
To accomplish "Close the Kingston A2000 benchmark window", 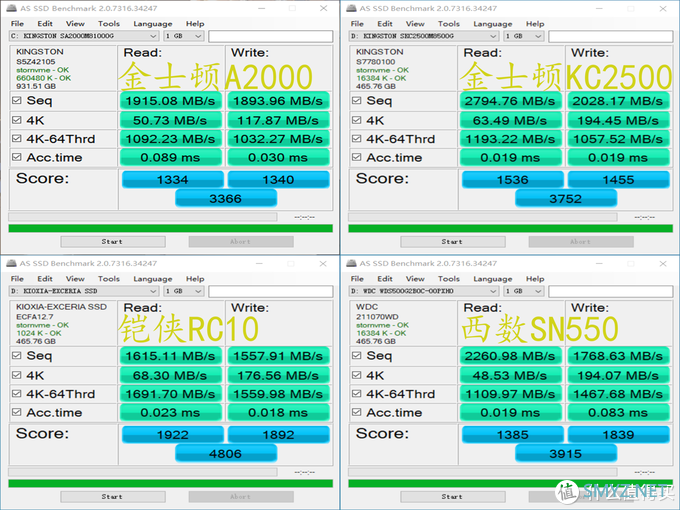I will (x=323, y=8).
